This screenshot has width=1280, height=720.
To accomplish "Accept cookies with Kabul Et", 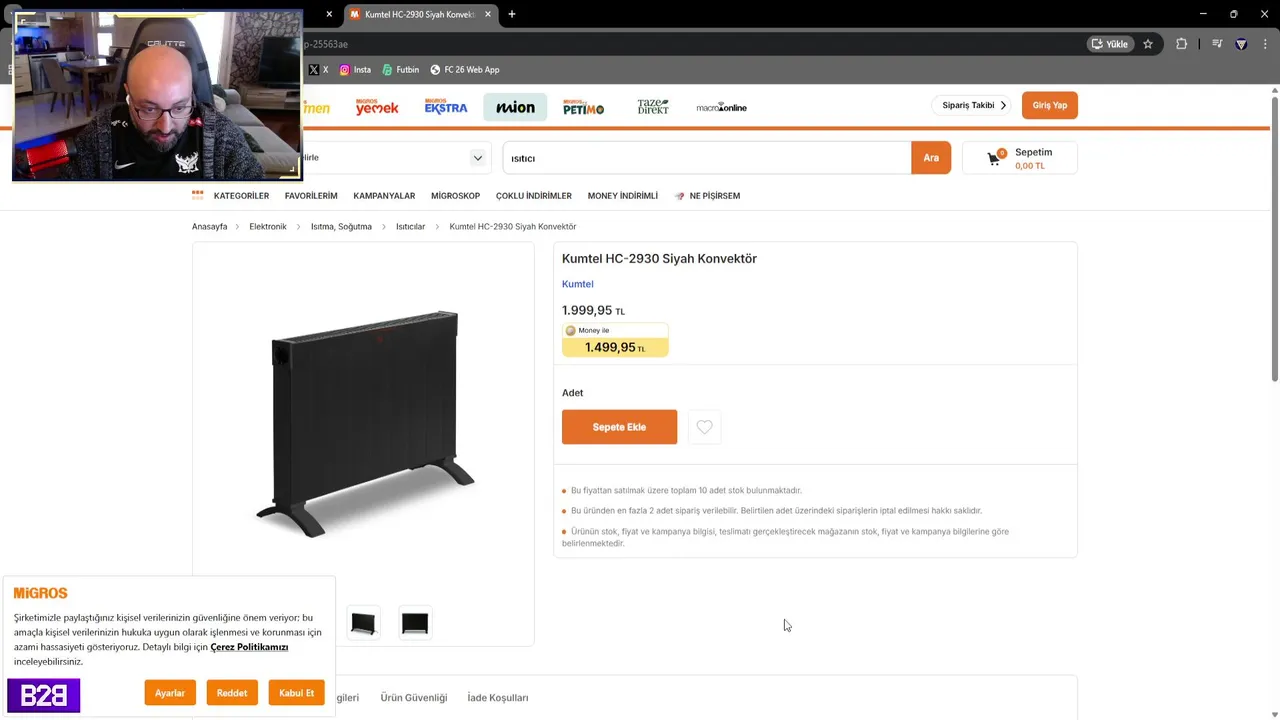I will point(296,693).
